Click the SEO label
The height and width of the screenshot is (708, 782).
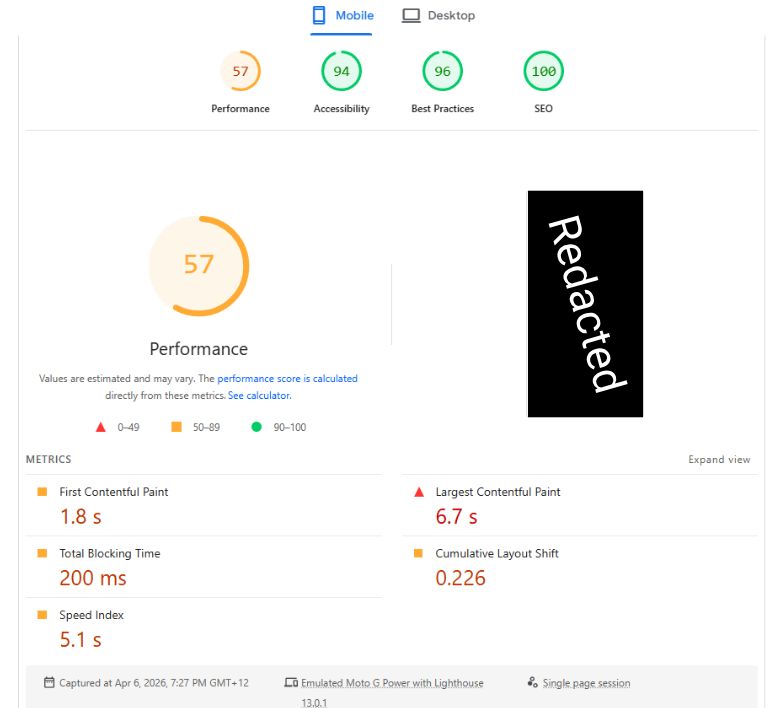[544, 109]
